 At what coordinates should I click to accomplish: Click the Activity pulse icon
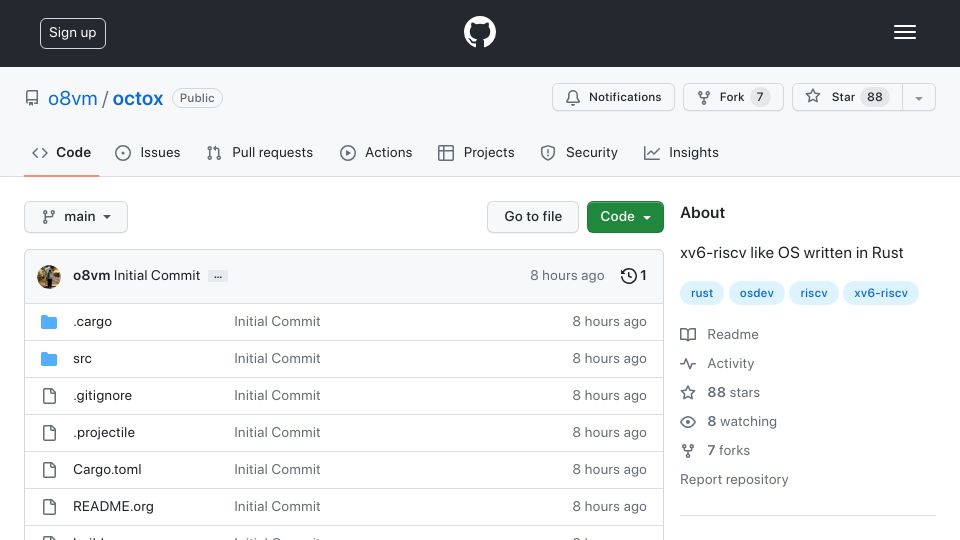[x=688, y=364]
